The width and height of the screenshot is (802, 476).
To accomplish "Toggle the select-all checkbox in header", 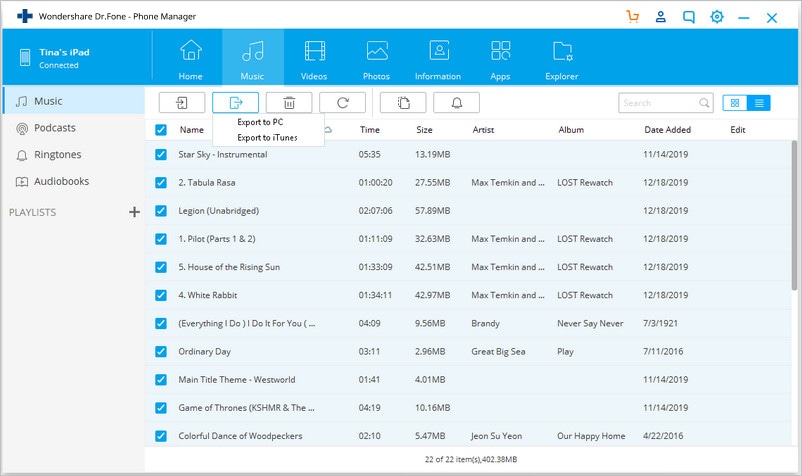I will [x=161, y=130].
